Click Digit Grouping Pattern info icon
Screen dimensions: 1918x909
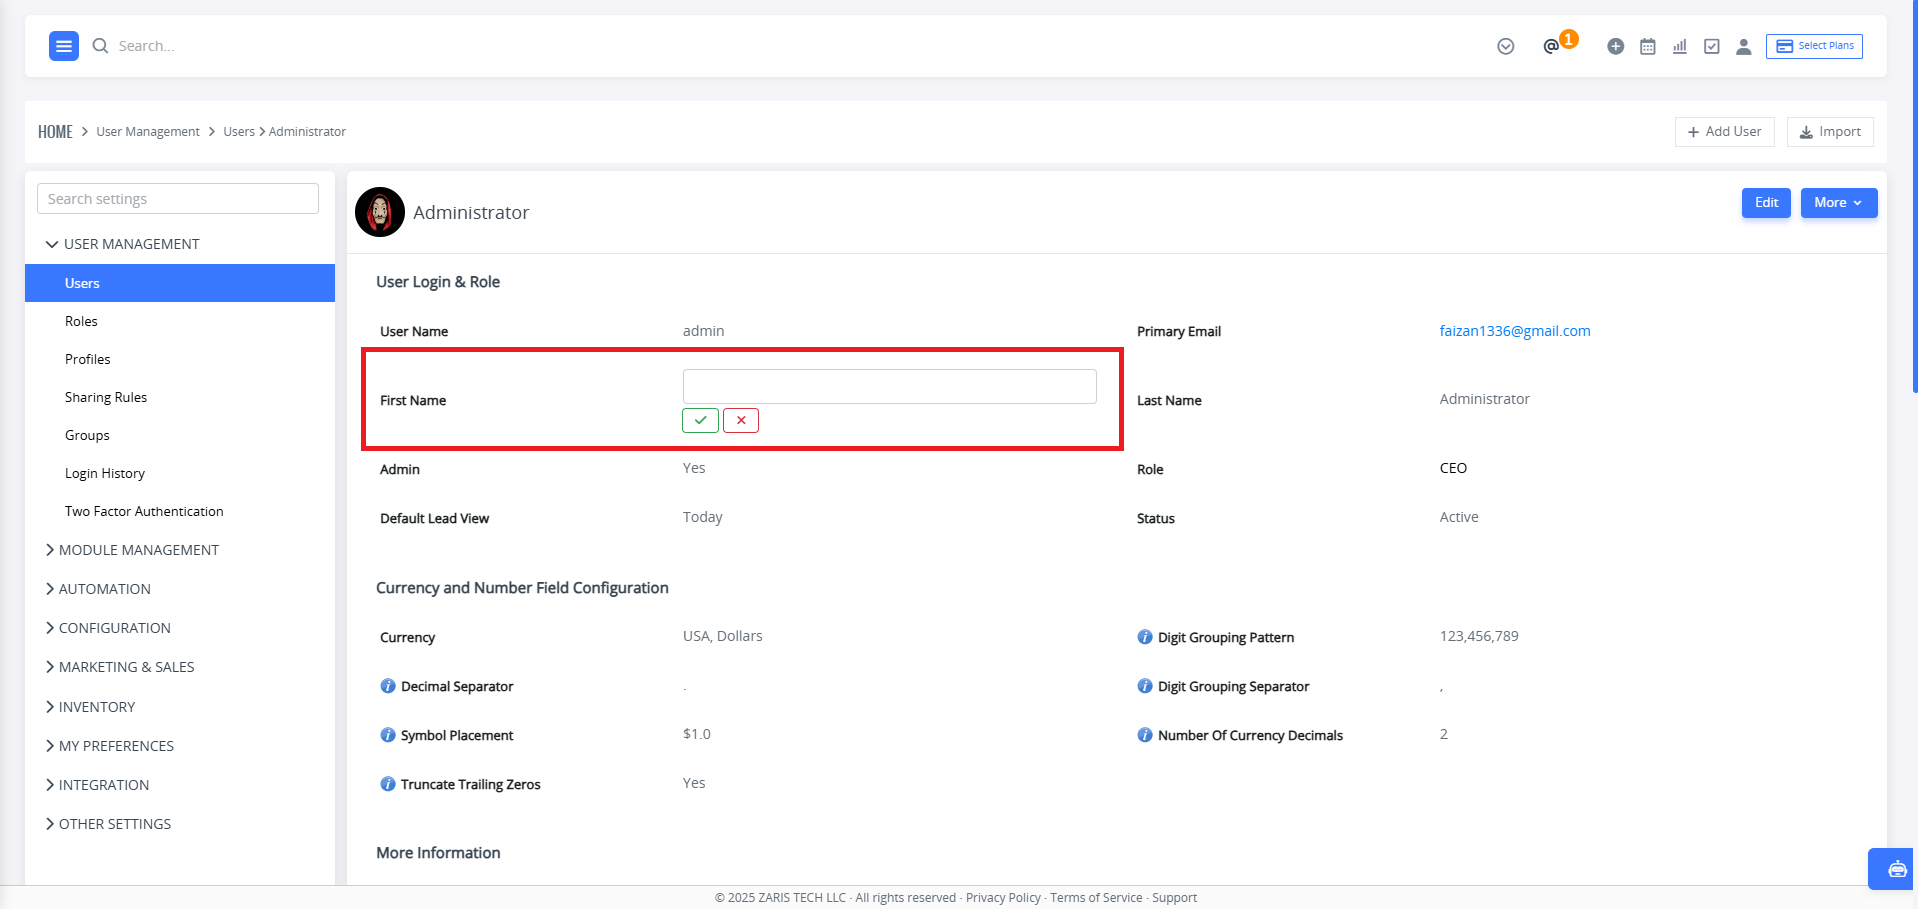tap(1145, 637)
